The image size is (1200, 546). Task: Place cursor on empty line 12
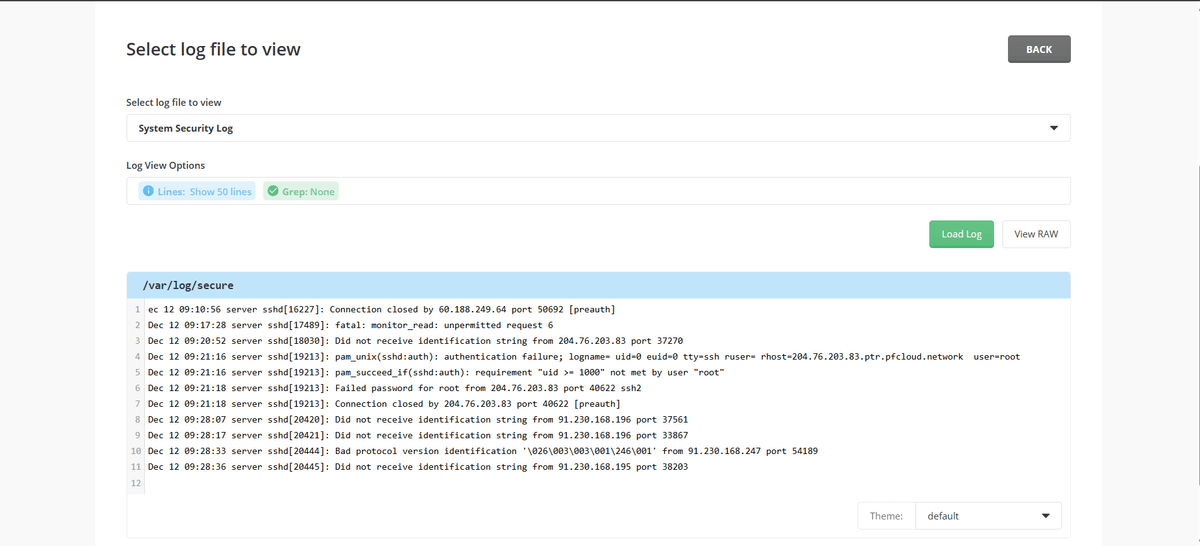pyautogui.click(x=400, y=483)
